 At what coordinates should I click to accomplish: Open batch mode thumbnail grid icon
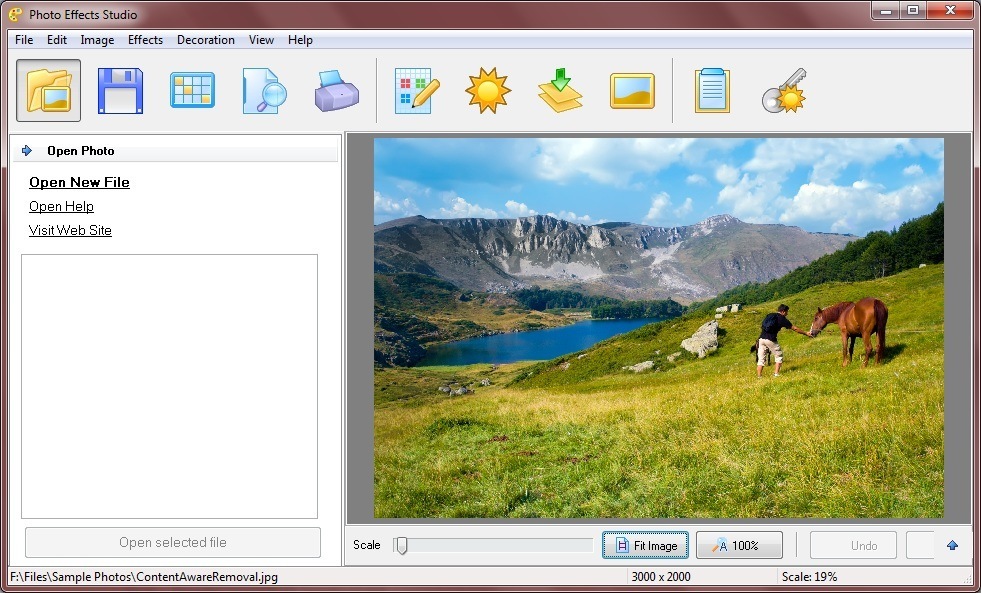192,89
